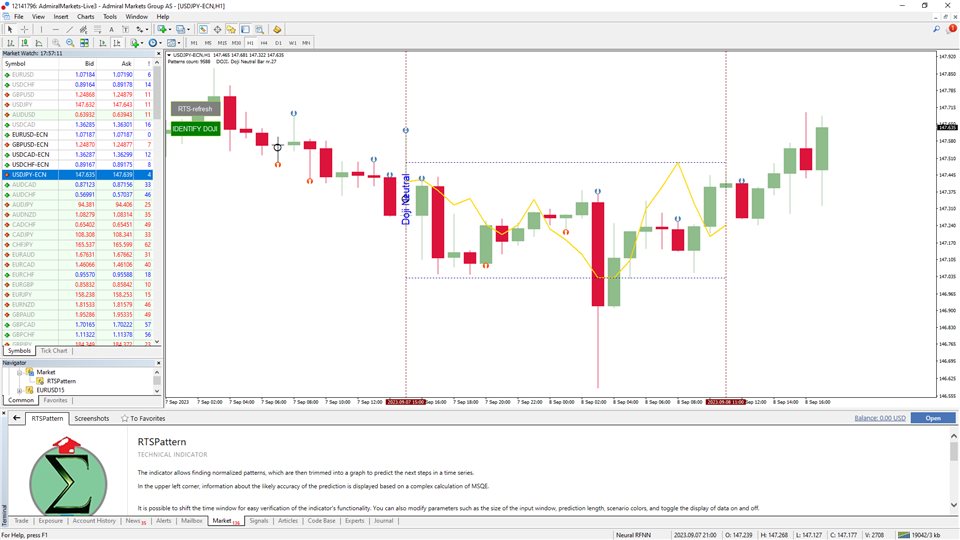Screen dimensions: 960x540
Task: Add RTSPattern To Favorites
Action: tap(143, 419)
